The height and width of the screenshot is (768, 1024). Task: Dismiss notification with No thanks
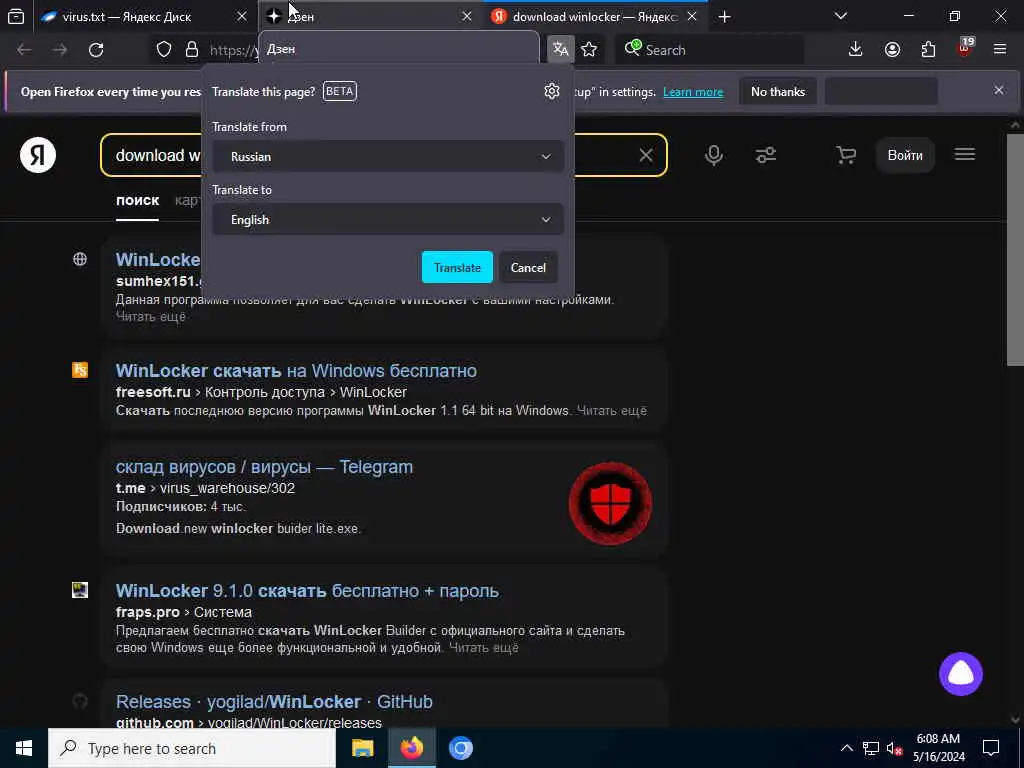click(x=778, y=91)
